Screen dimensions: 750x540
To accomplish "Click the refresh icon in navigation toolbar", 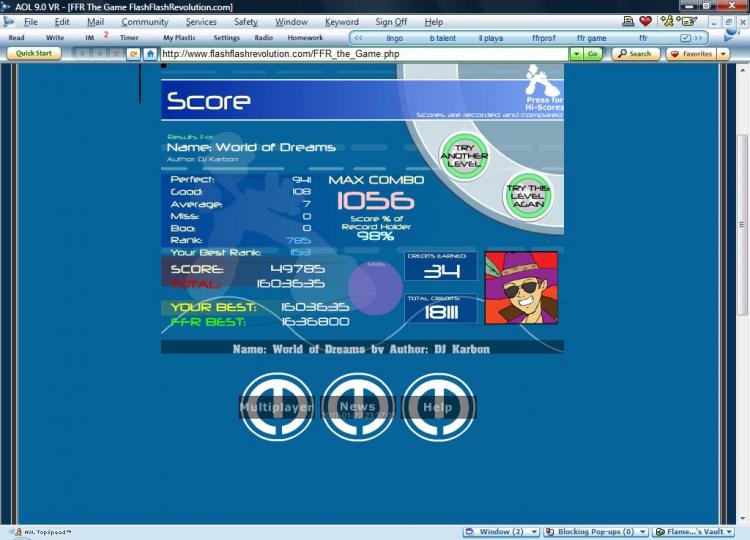I will pyautogui.click(x=133, y=54).
